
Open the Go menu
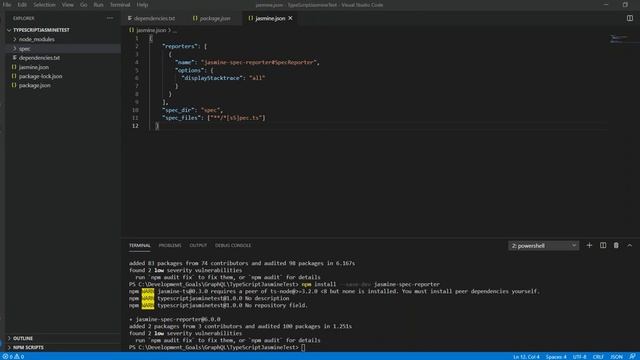84,5
